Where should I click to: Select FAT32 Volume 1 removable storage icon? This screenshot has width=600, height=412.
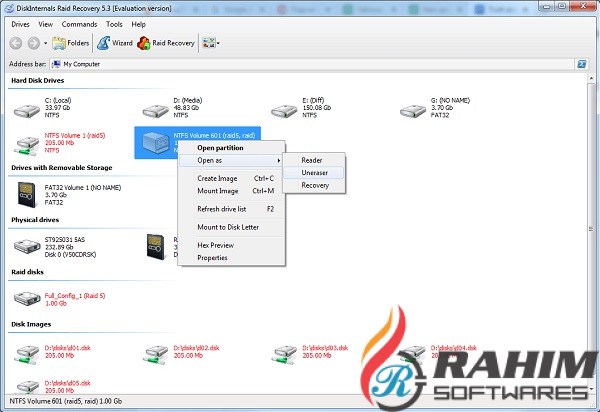coord(27,195)
